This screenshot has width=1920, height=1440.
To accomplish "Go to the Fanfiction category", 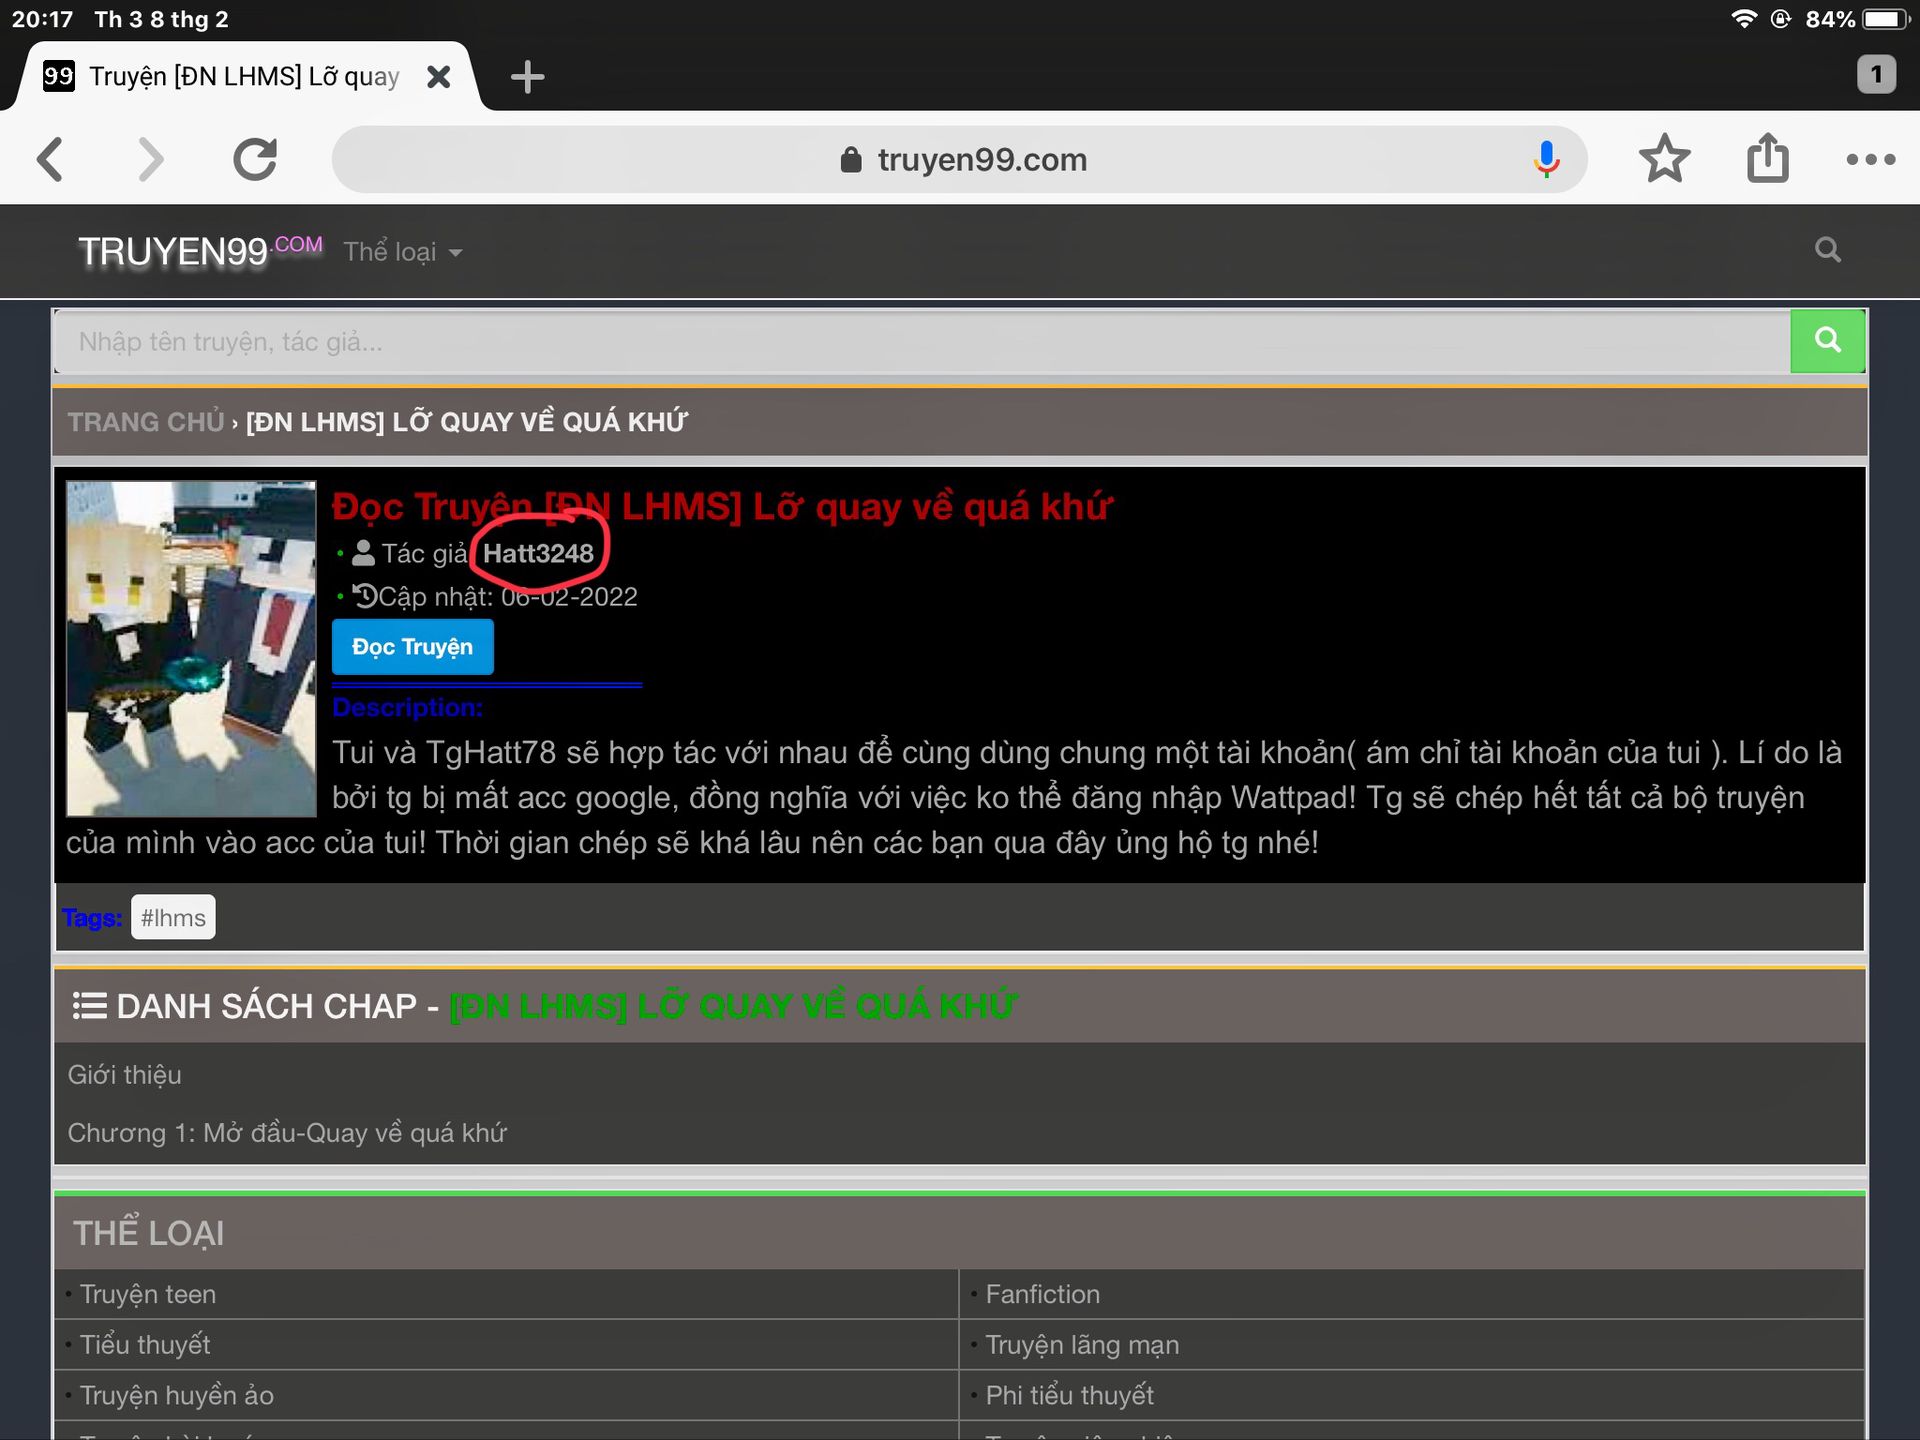I will coord(1042,1294).
